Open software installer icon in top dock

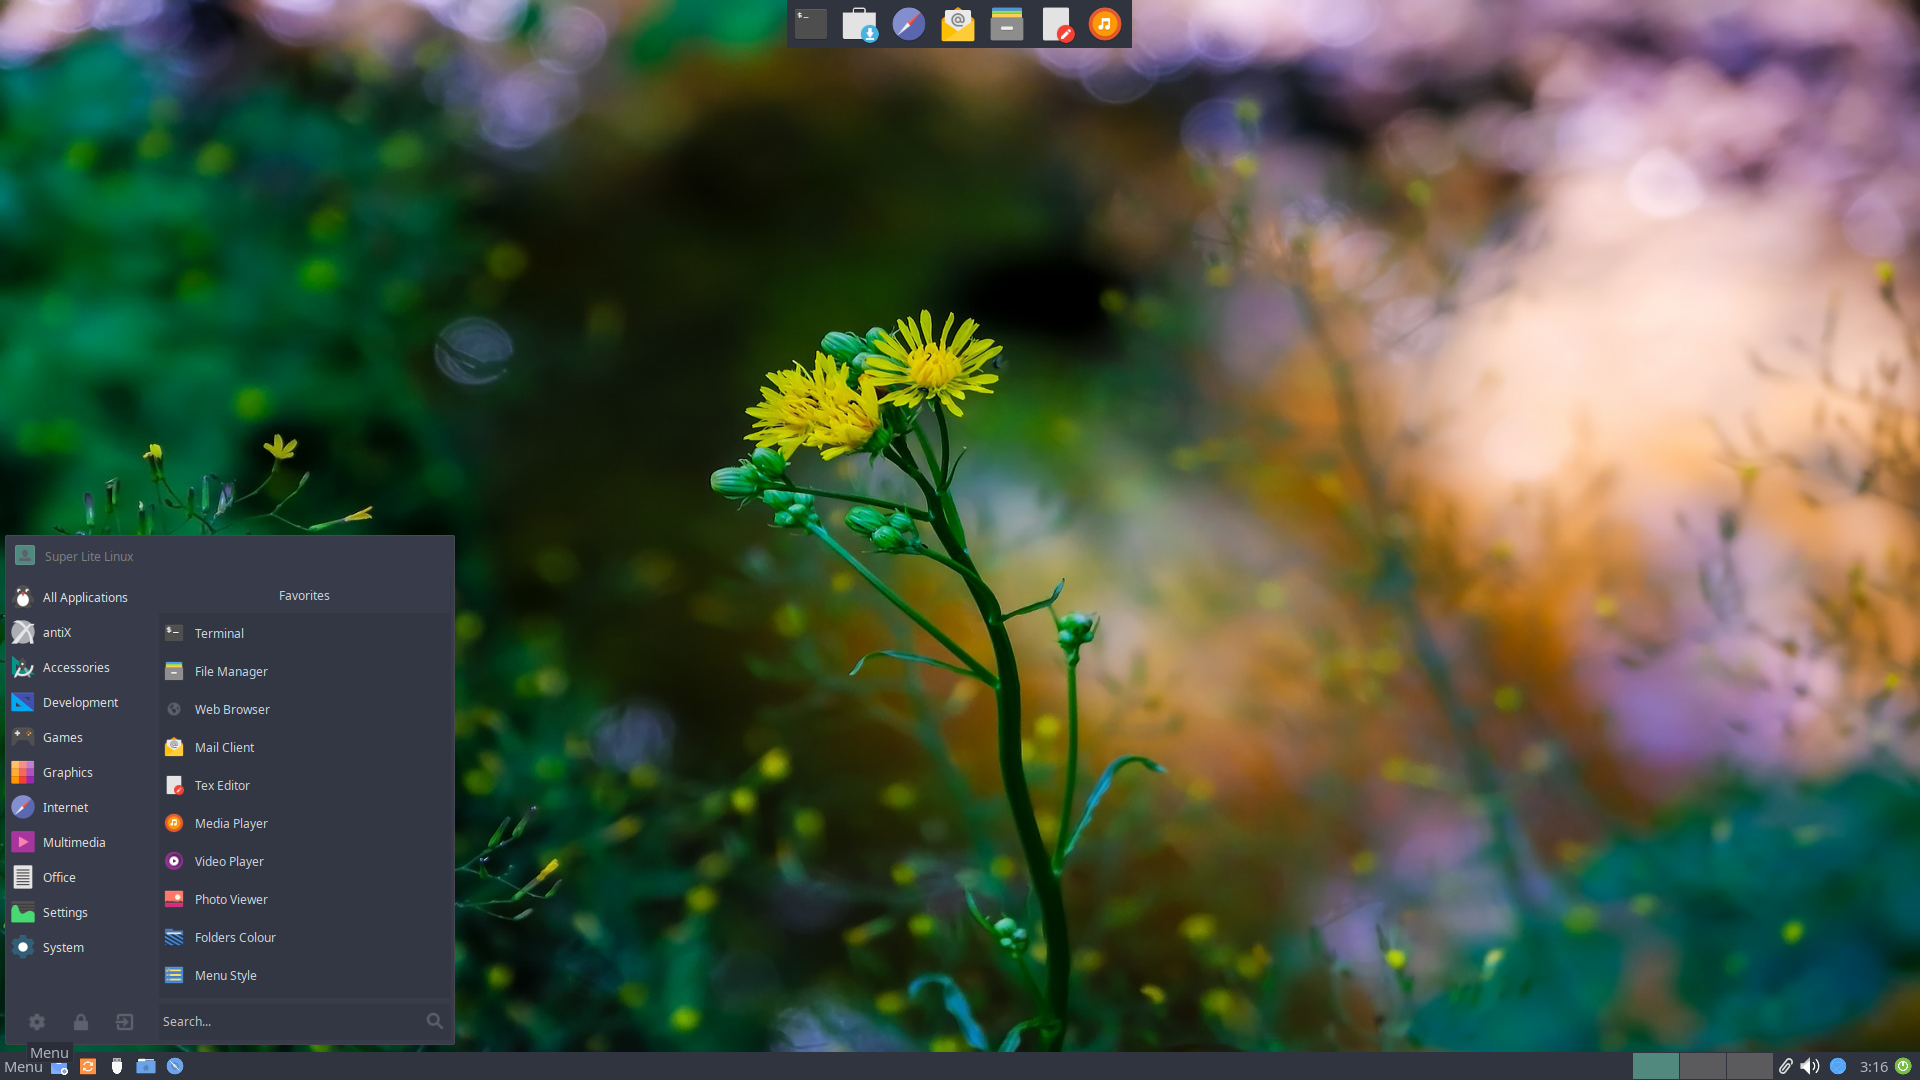pyautogui.click(x=859, y=24)
